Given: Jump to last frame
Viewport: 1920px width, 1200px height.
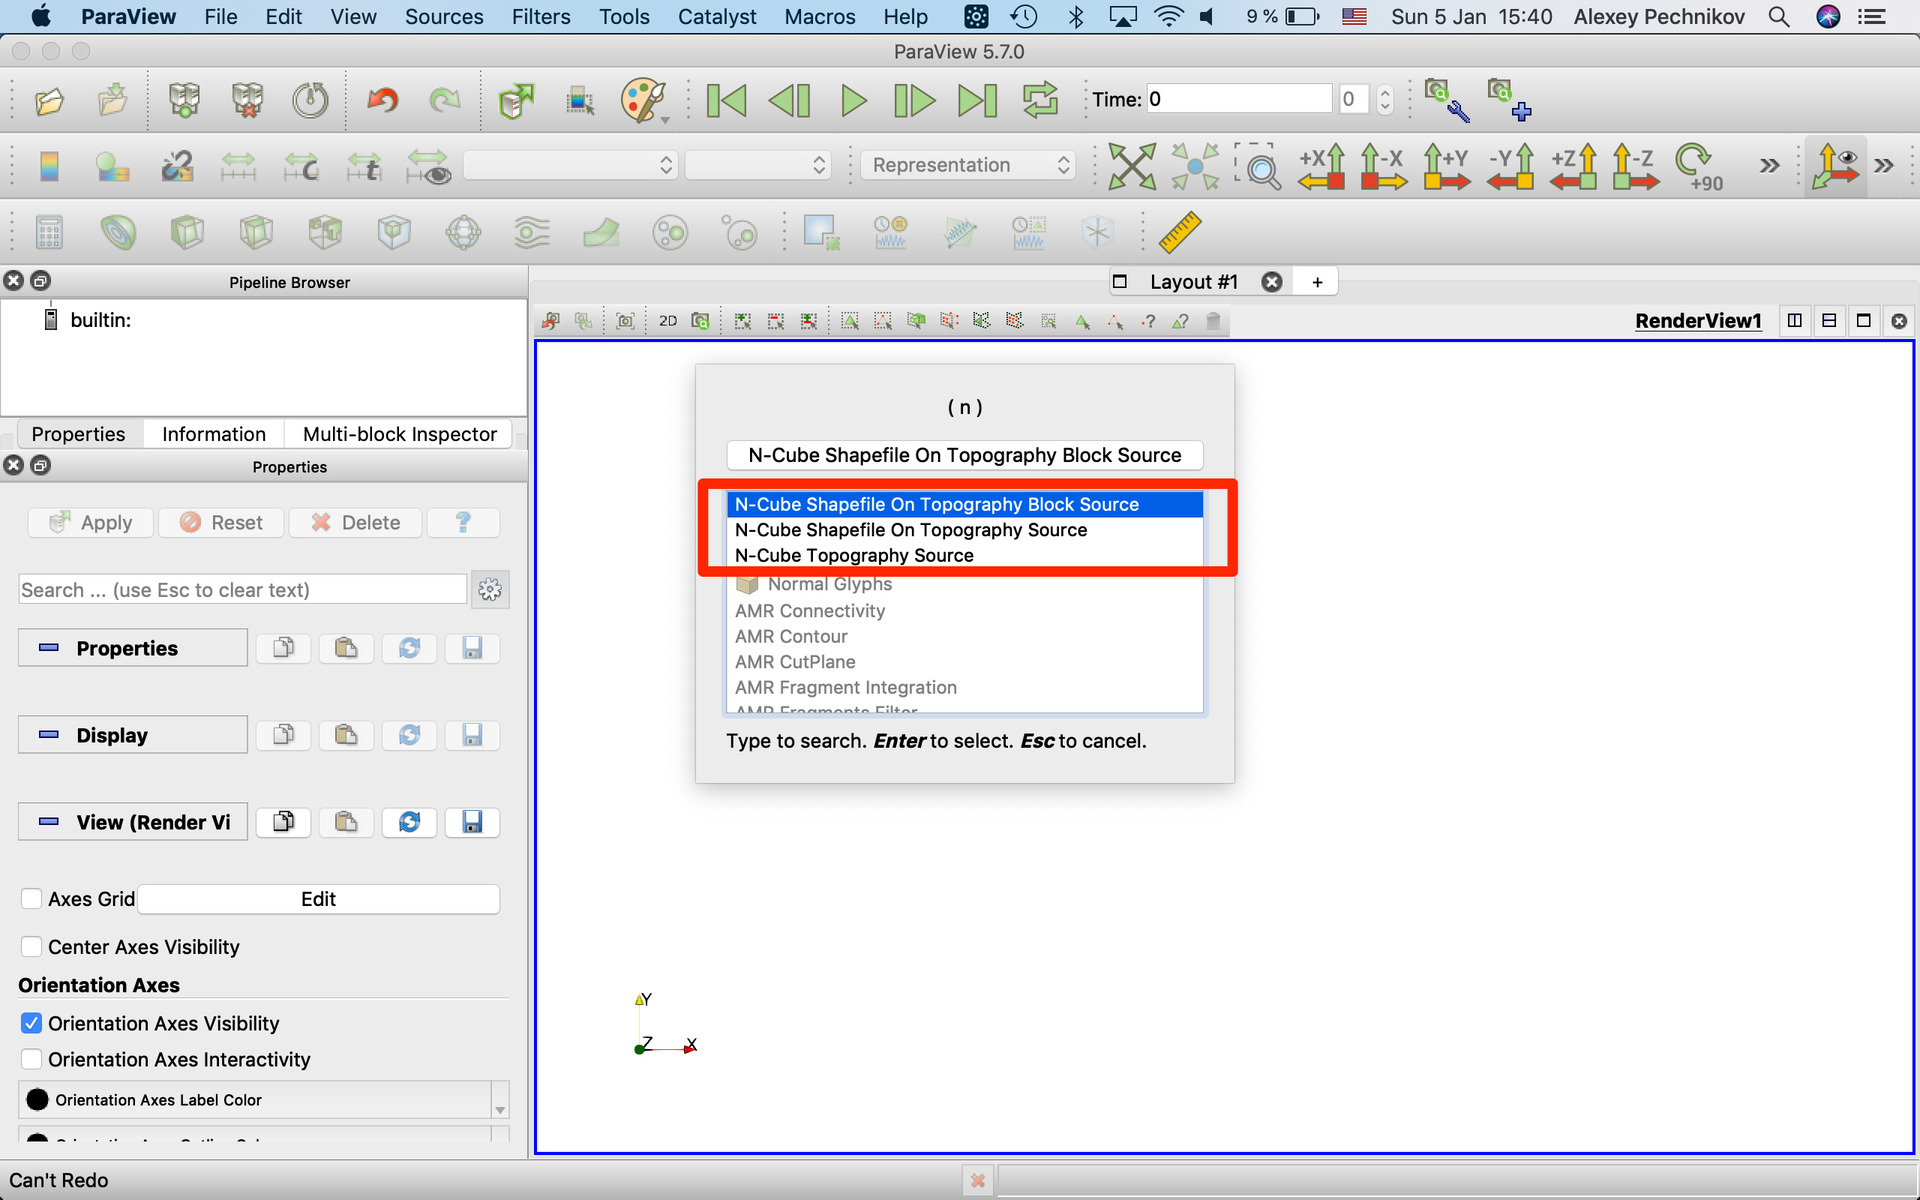Looking at the screenshot, I should (977, 100).
